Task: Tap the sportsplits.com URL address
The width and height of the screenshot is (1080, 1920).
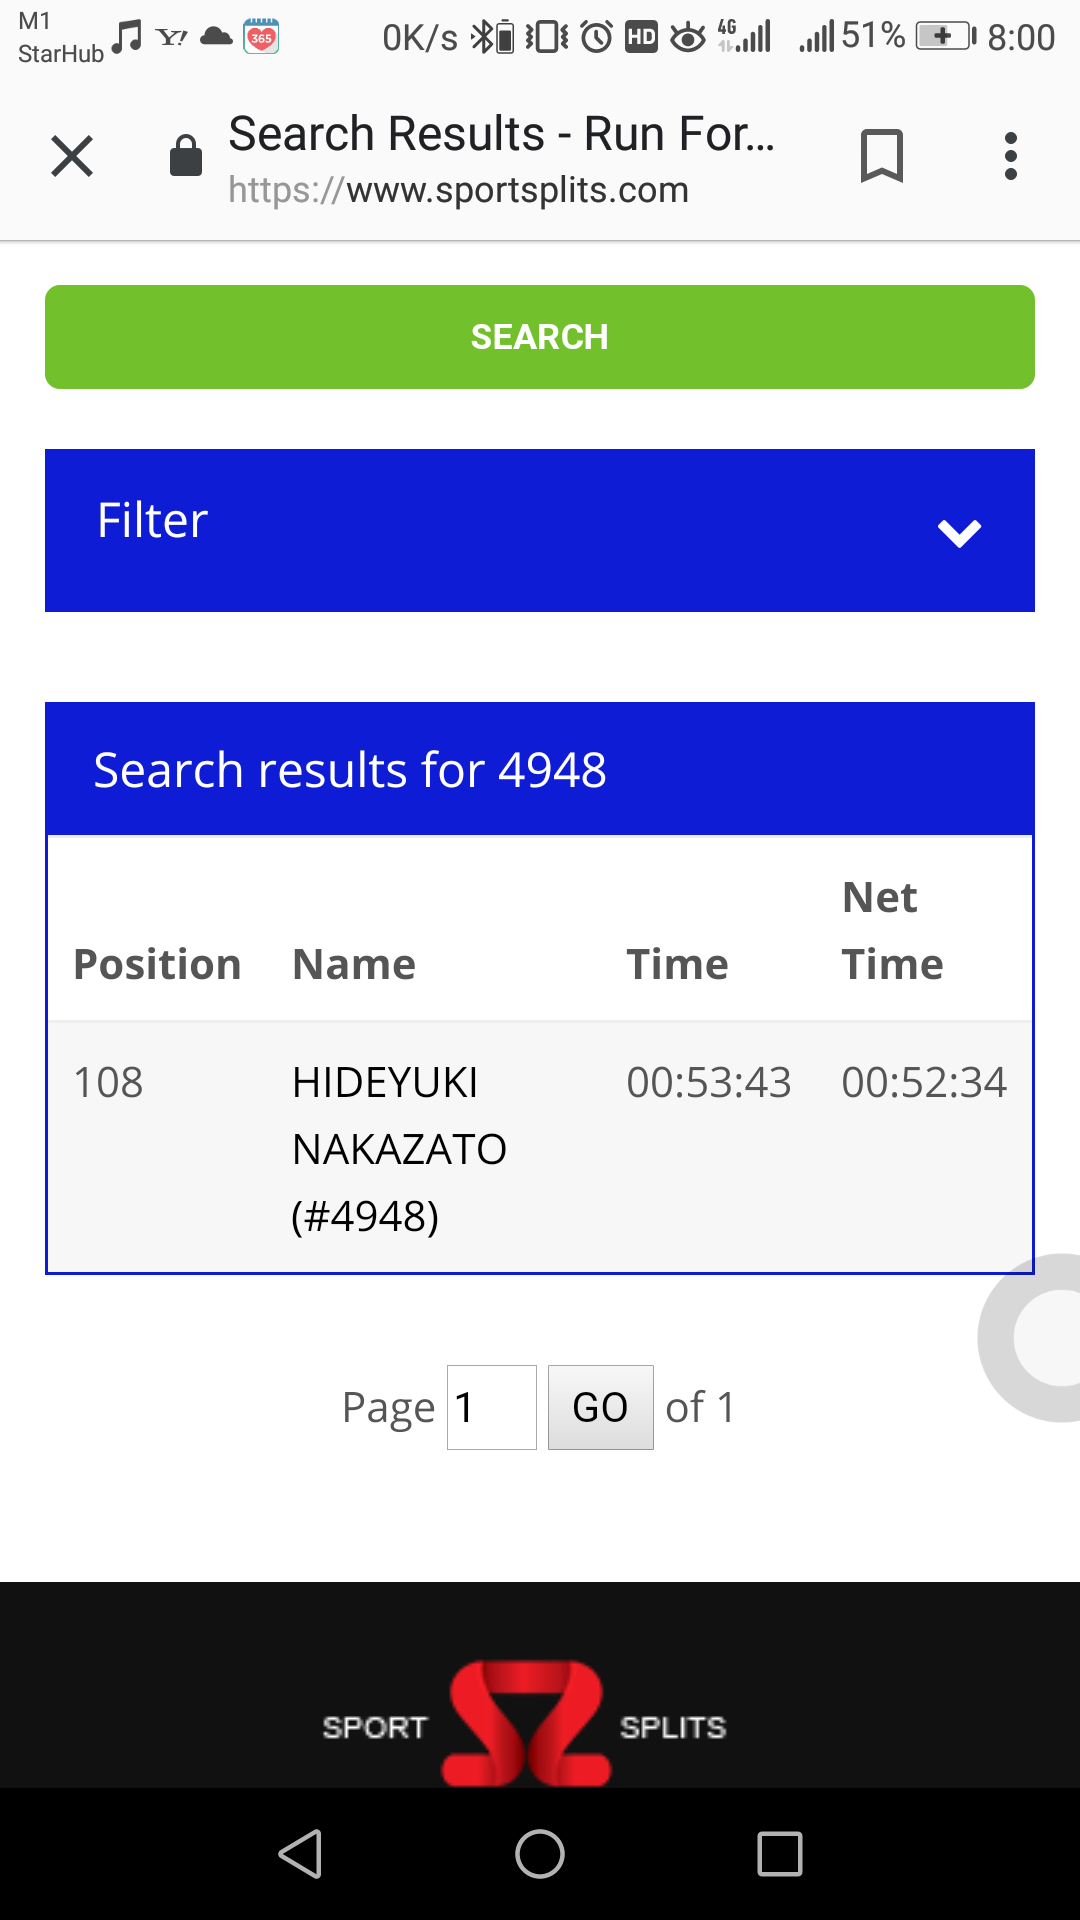Action: [x=458, y=189]
